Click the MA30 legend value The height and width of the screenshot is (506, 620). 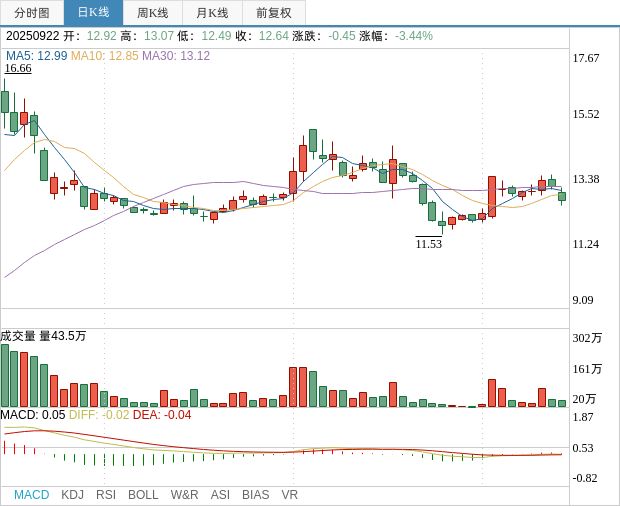point(176,55)
